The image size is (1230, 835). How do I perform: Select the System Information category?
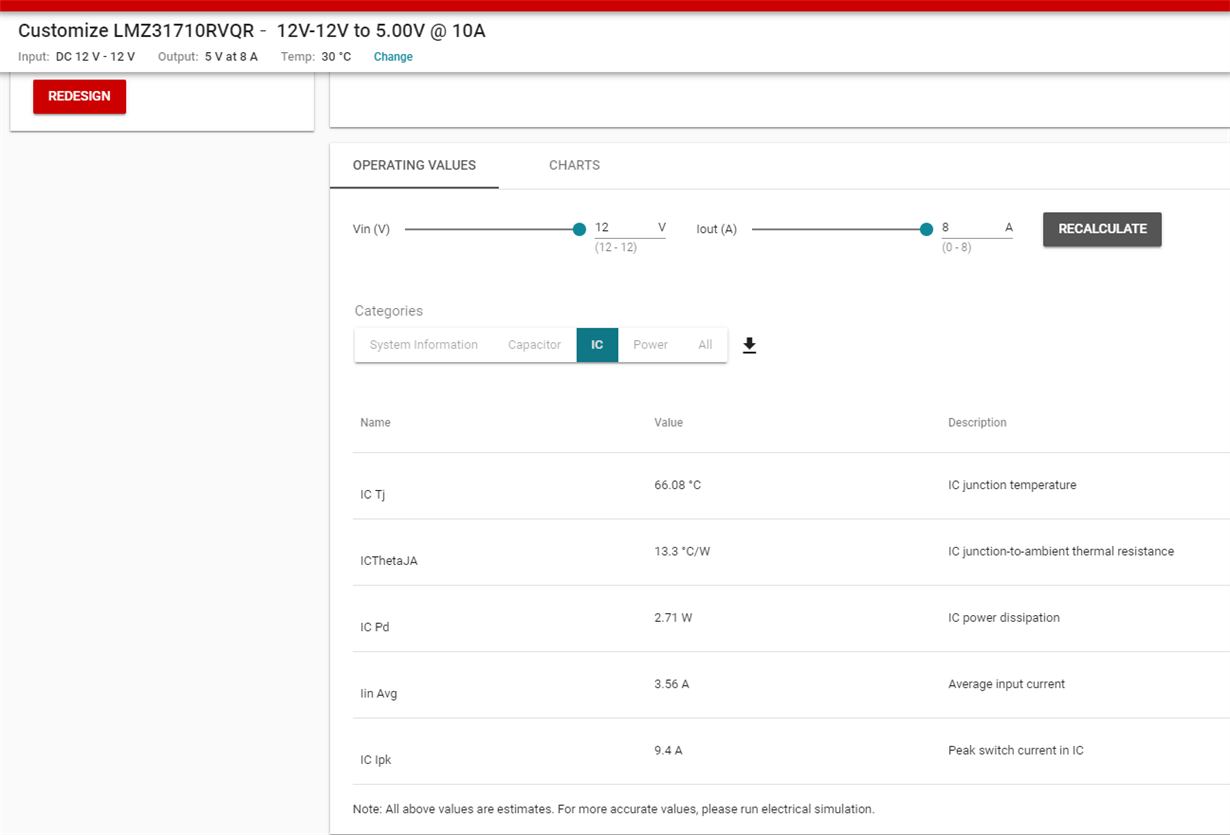(x=424, y=345)
